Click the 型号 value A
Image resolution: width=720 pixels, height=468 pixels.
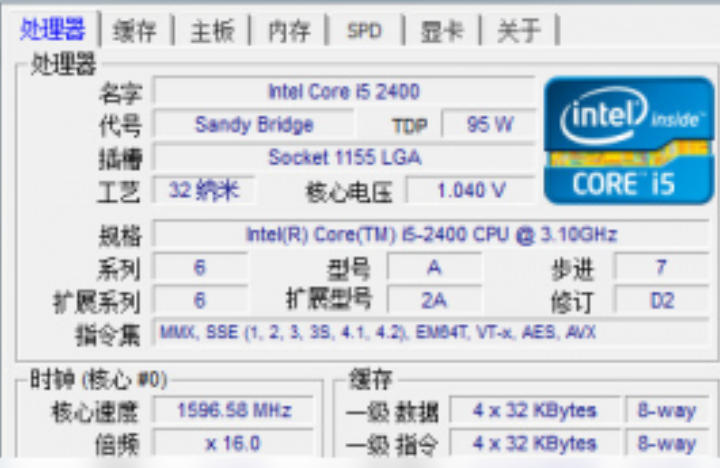tap(434, 267)
